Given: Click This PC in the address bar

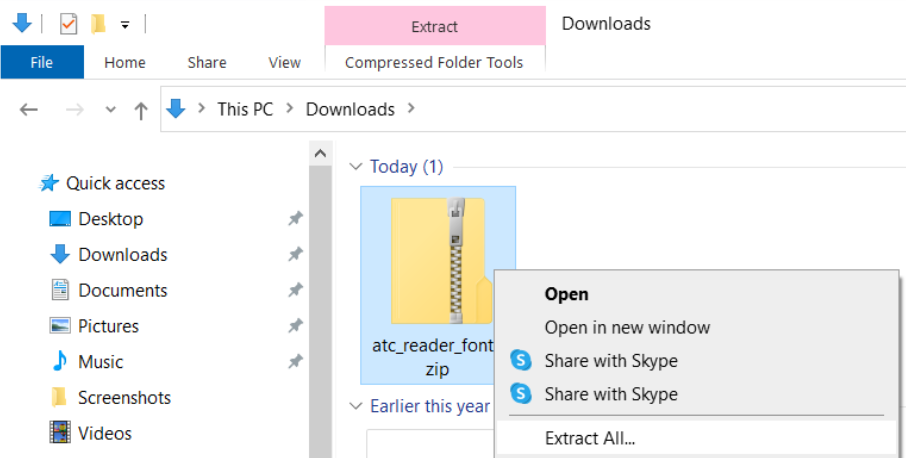Looking at the screenshot, I should (245, 109).
